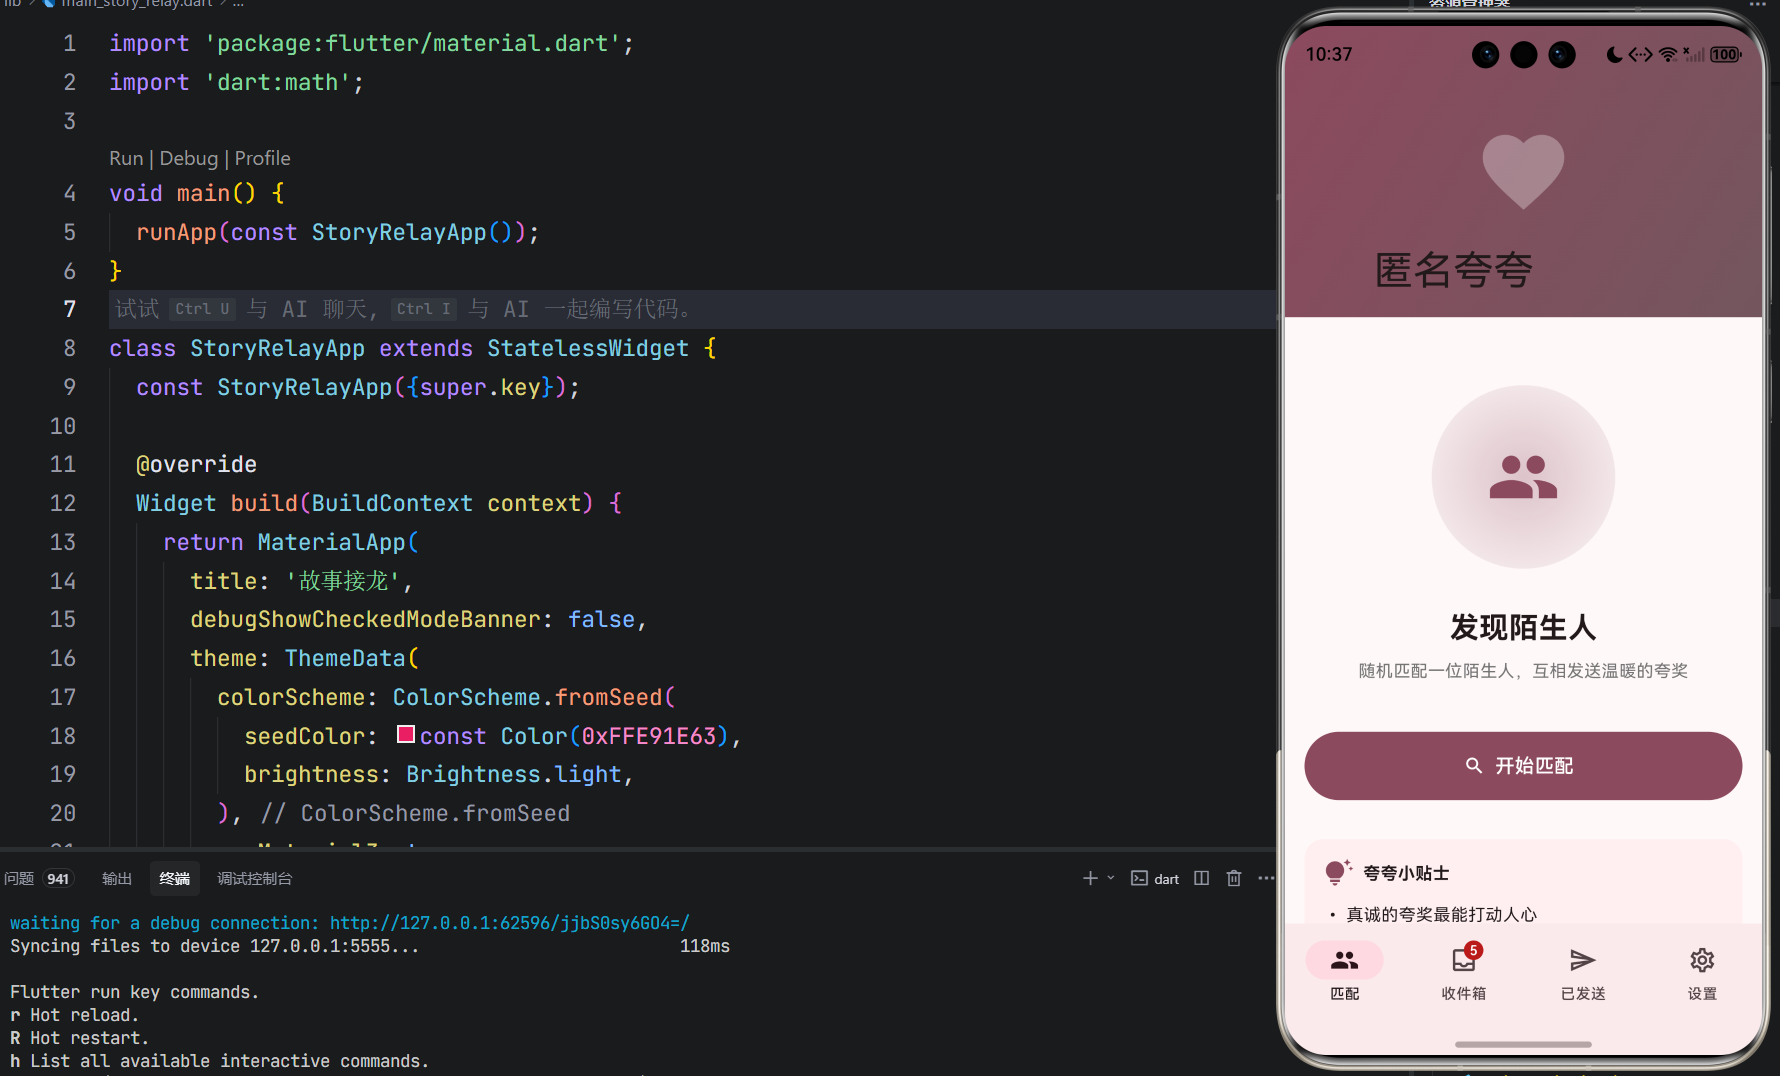This screenshot has height=1076, width=1780.
Task: Open the 调试控制台 debug console tab
Action: point(255,878)
